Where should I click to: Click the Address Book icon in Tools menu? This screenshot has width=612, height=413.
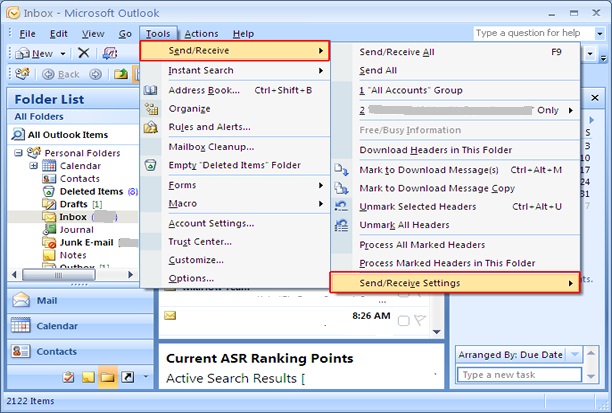coord(151,90)
